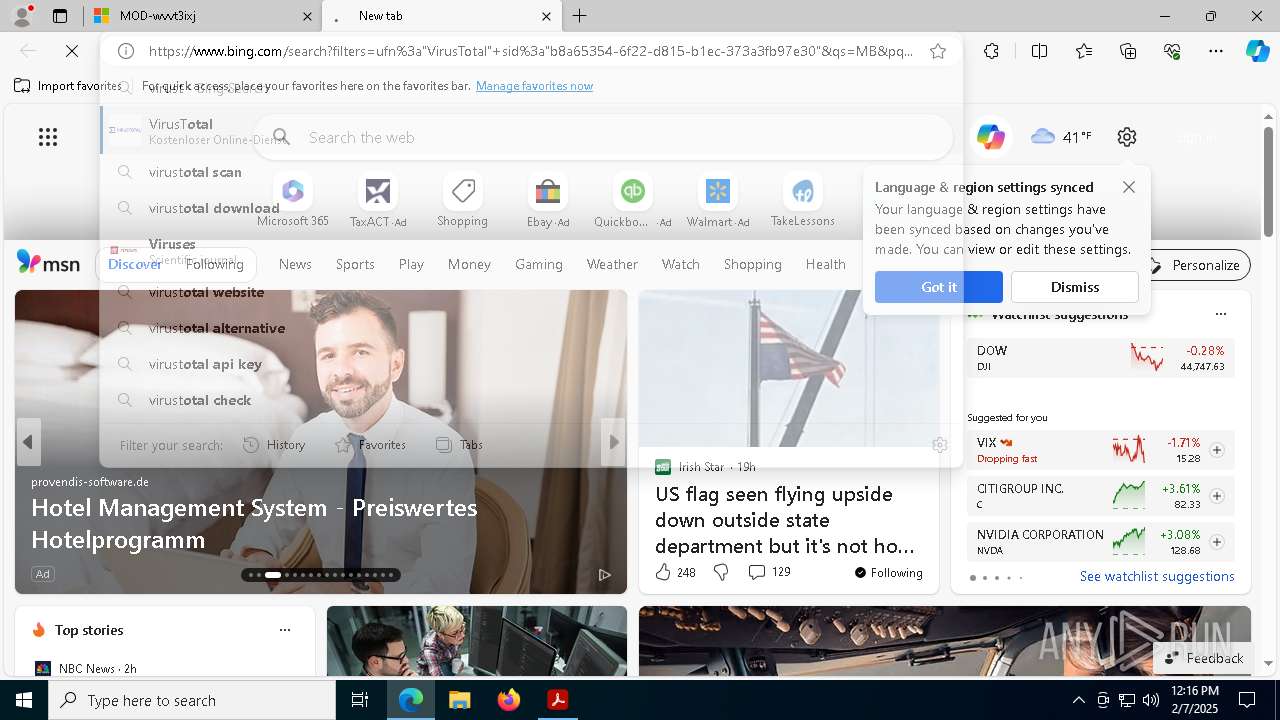Image resolution: width=1280 pixels, height=720 pixels.
Task: Switch to the MOD-wvvt3ixj browser tab
Action: (200, 16)
